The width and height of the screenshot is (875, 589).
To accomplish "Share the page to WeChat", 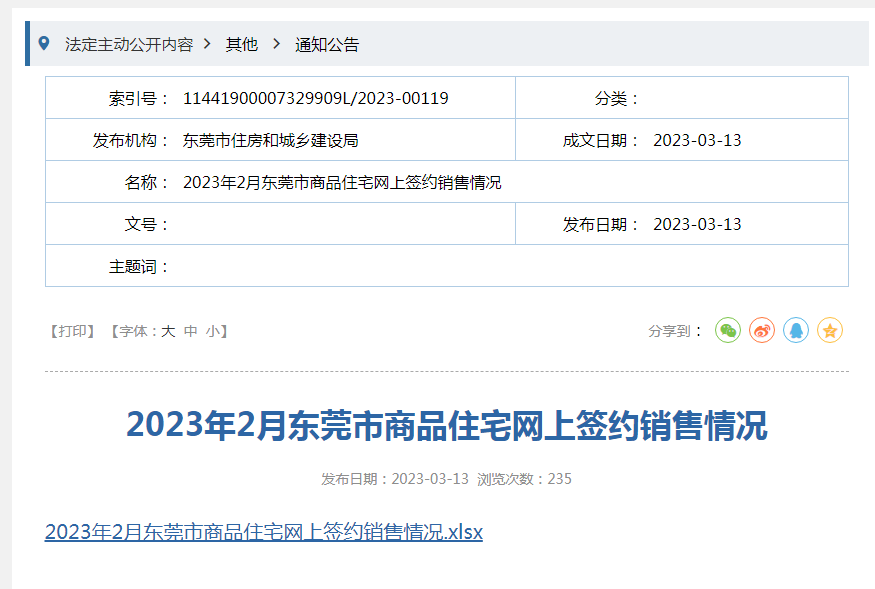I will [728, 331].
